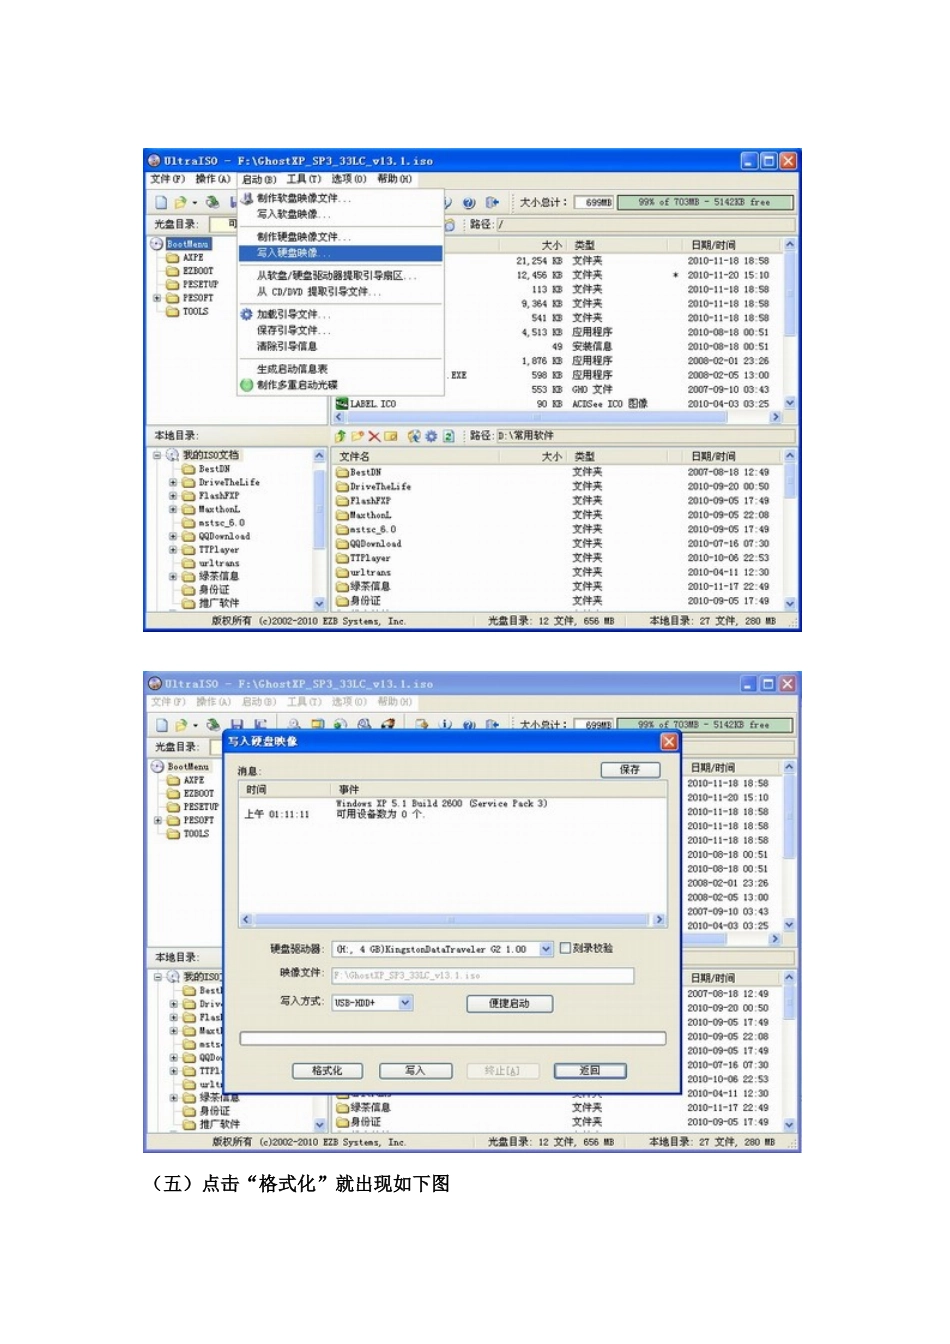Click write progress bar in dialog
This screenshot has width=950, height=1344.
453,1038
